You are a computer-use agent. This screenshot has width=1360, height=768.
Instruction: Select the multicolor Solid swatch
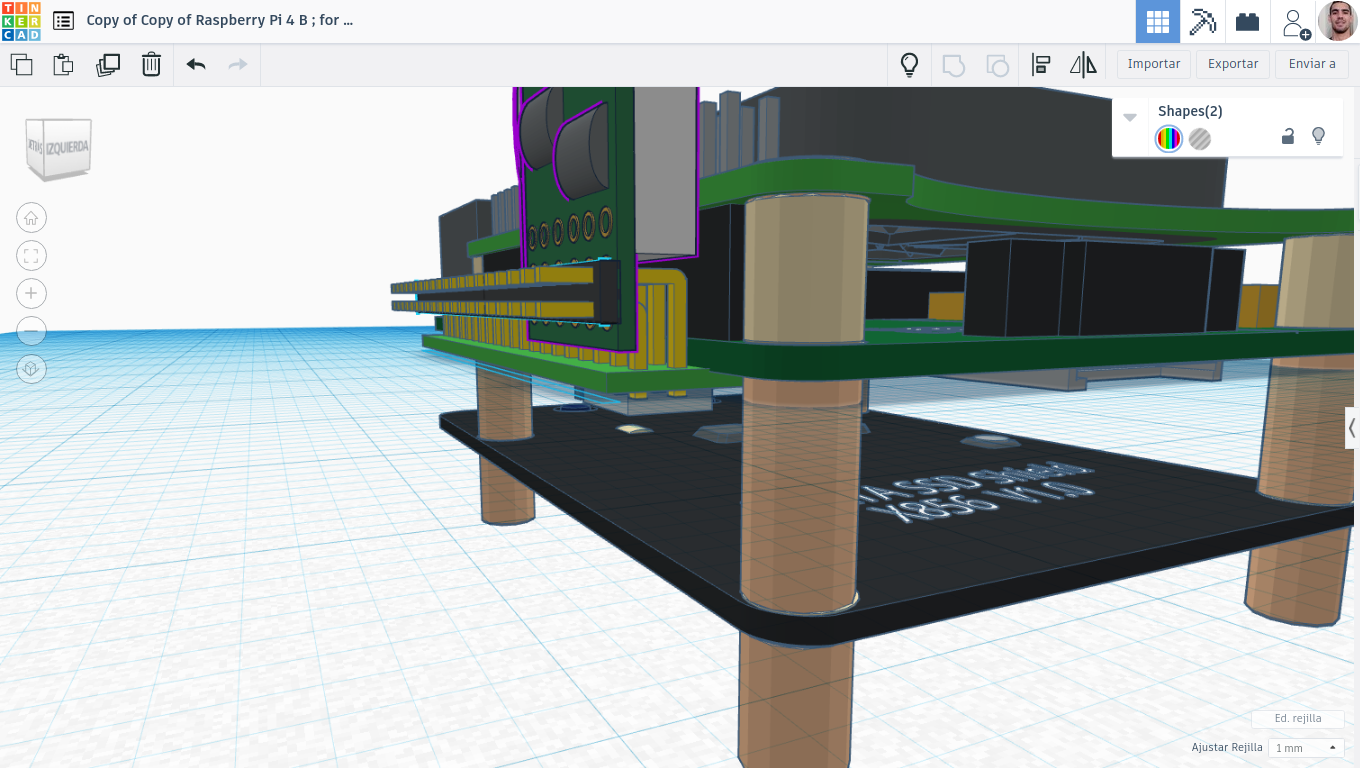(1168, 139)
